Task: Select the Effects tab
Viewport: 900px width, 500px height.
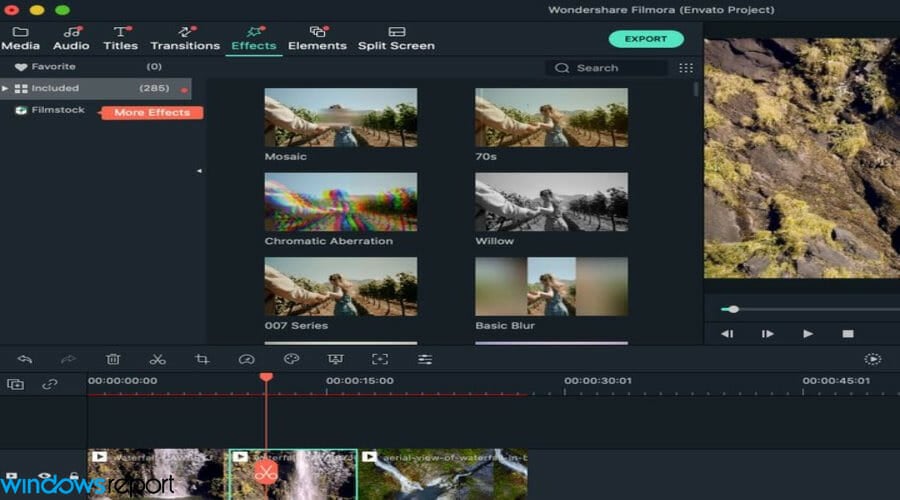Action: tap(254, 38)
